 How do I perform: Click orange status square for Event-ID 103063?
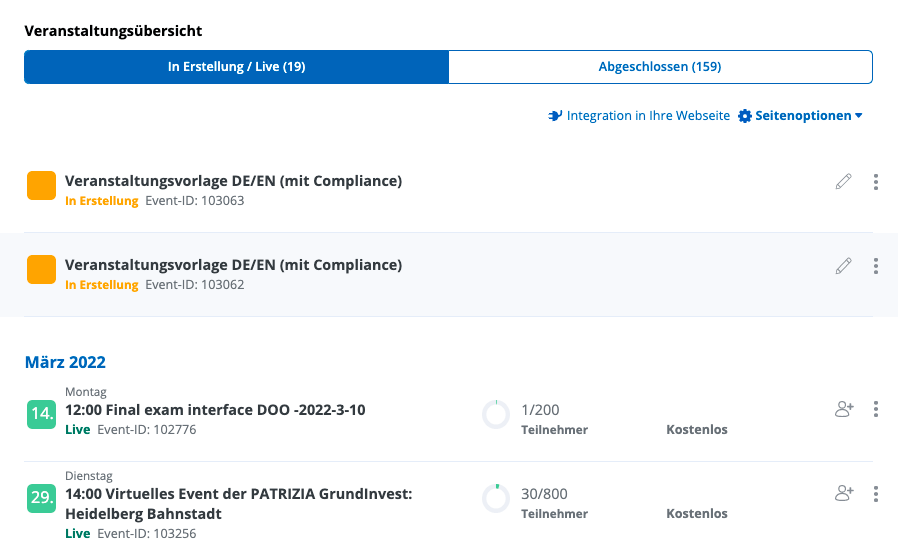point(41,186)
